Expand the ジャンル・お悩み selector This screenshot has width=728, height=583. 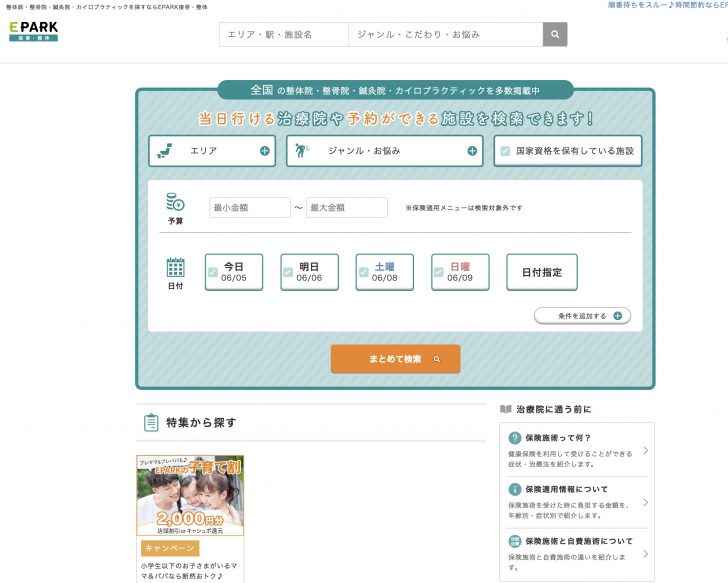(472, 151)
